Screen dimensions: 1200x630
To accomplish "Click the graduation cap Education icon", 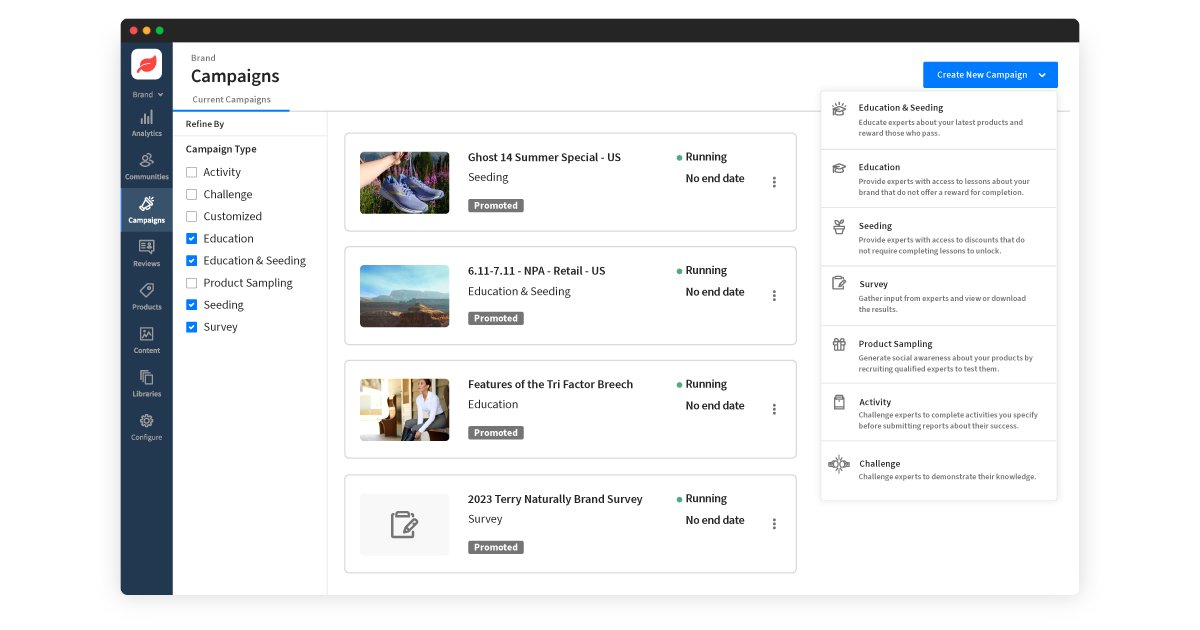I will click(839, 168).
